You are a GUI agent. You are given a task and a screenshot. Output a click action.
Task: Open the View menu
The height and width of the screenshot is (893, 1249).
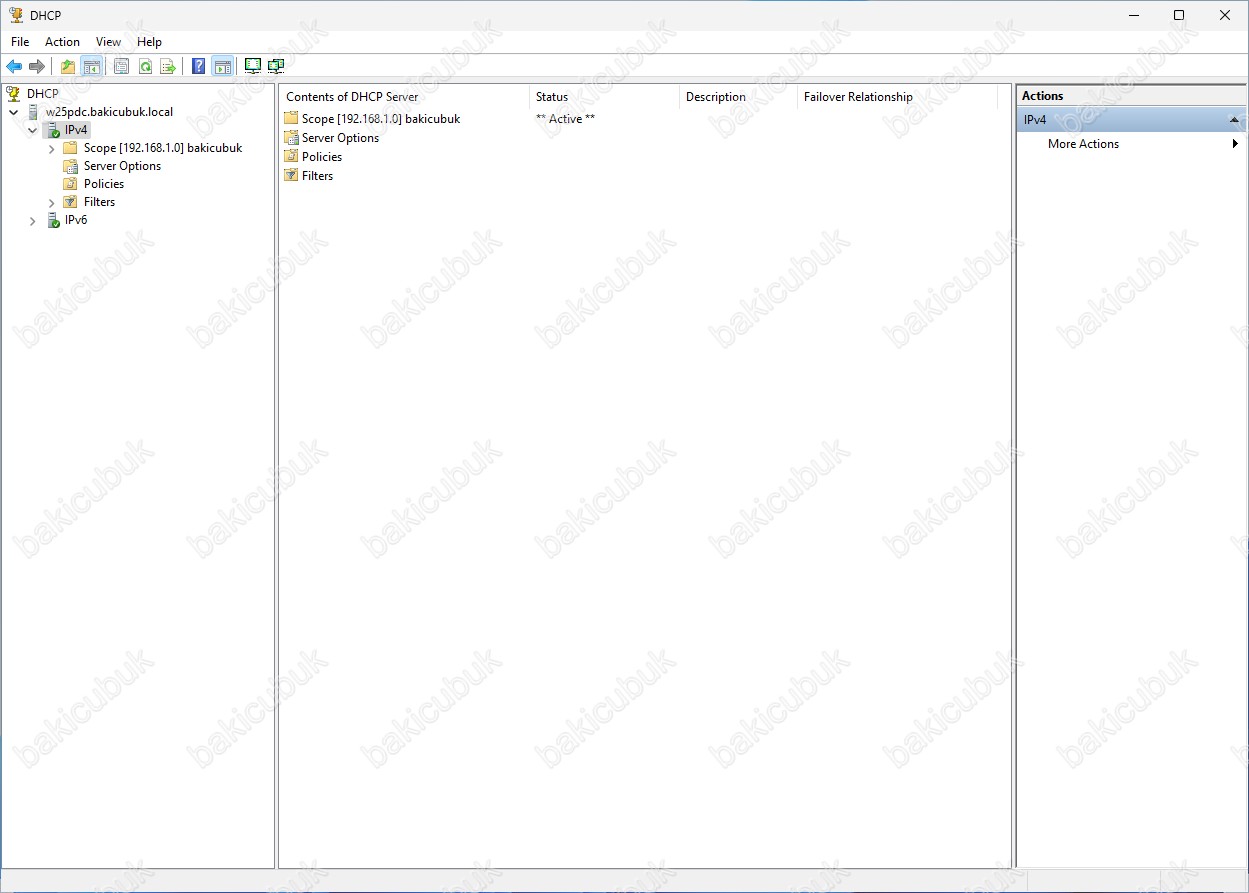point(108,42)
